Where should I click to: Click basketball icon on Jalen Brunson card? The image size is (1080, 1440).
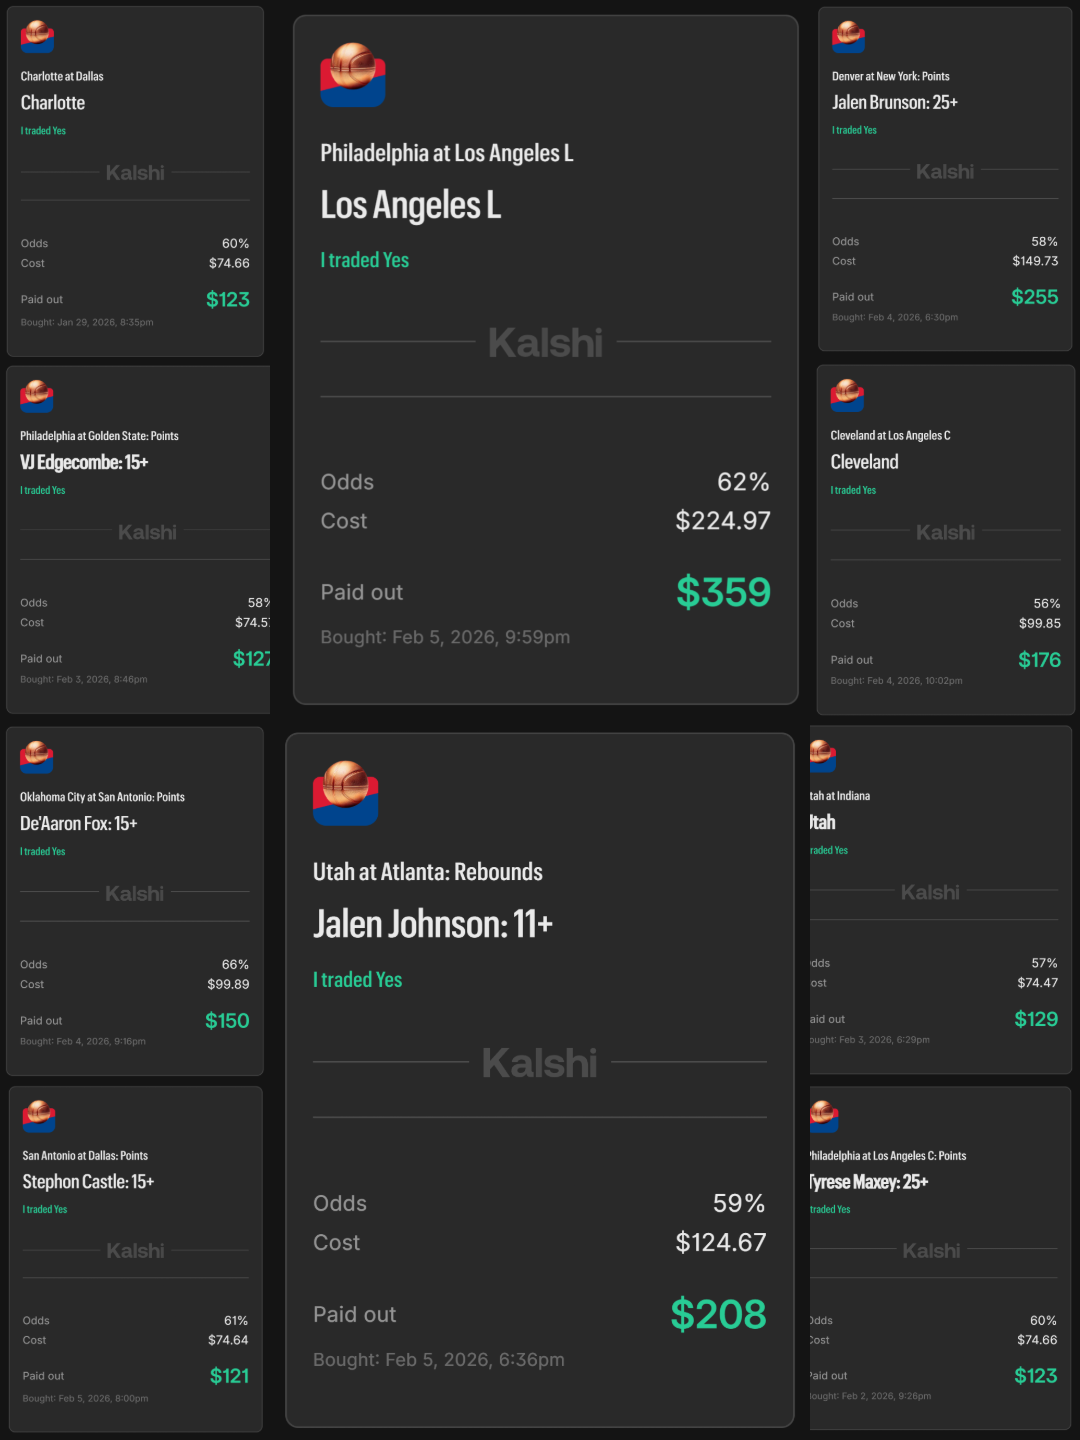848,37
